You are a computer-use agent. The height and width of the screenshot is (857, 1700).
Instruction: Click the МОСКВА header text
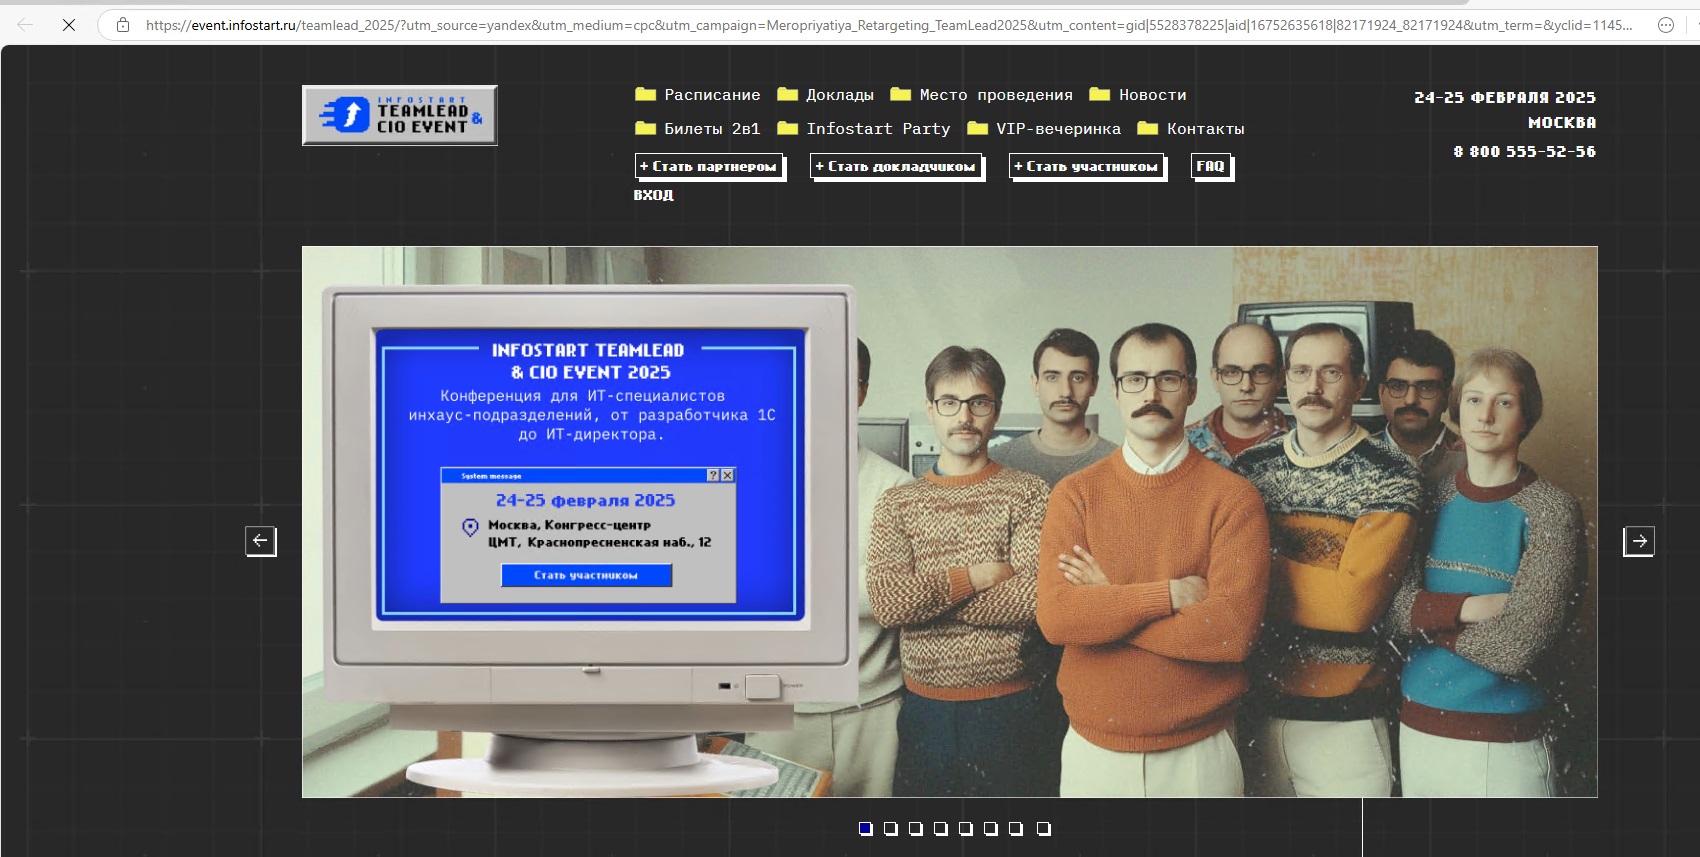1561,123
